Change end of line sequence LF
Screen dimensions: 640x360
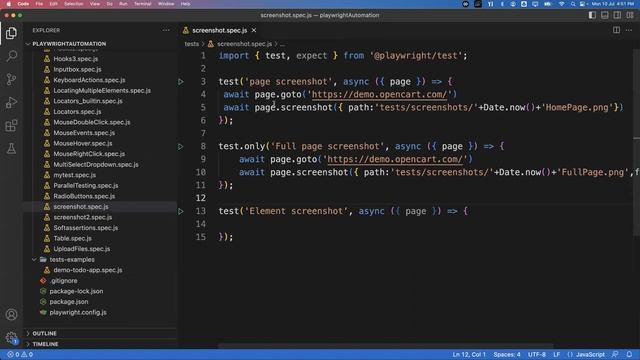556,355
